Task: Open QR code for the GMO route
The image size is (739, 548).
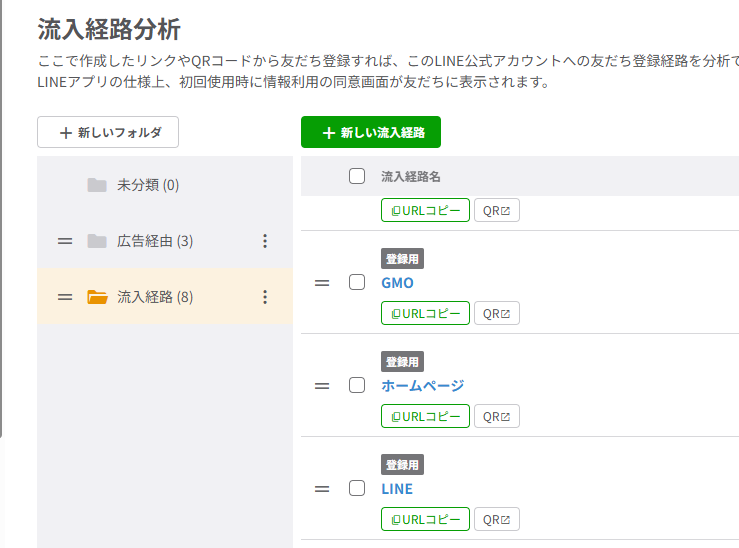Action: [x=497, y=313]
